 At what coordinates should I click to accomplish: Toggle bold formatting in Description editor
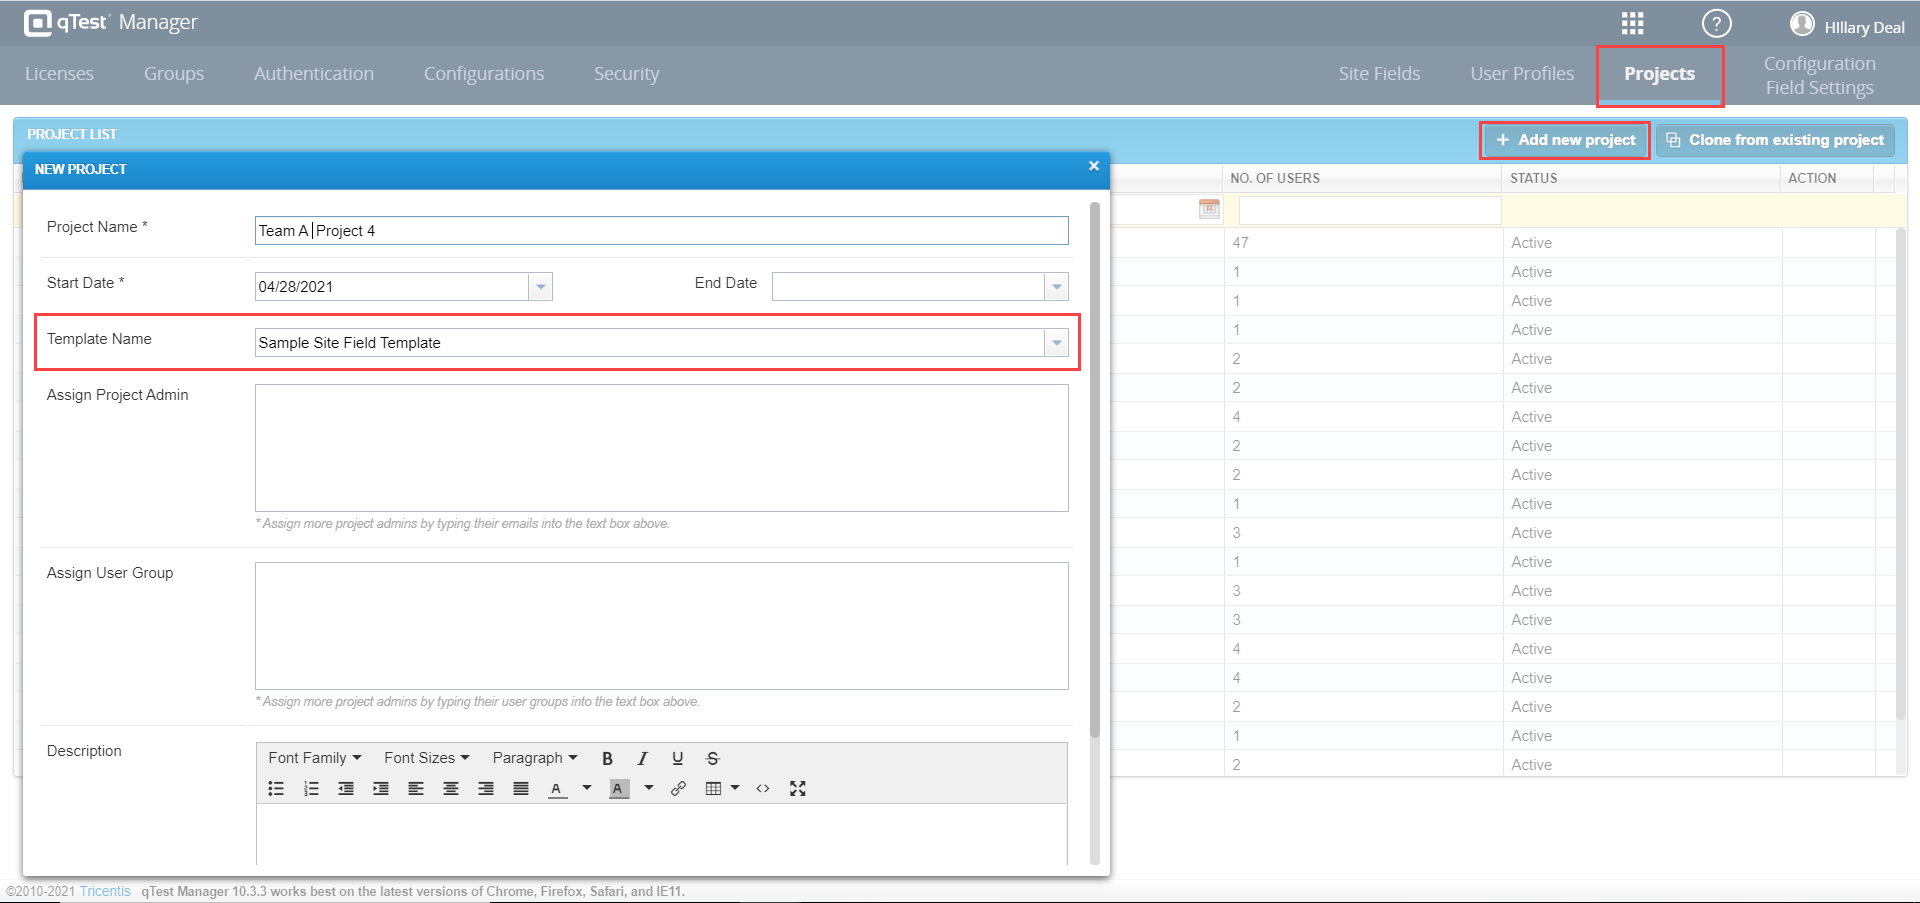tap(607, 759)
